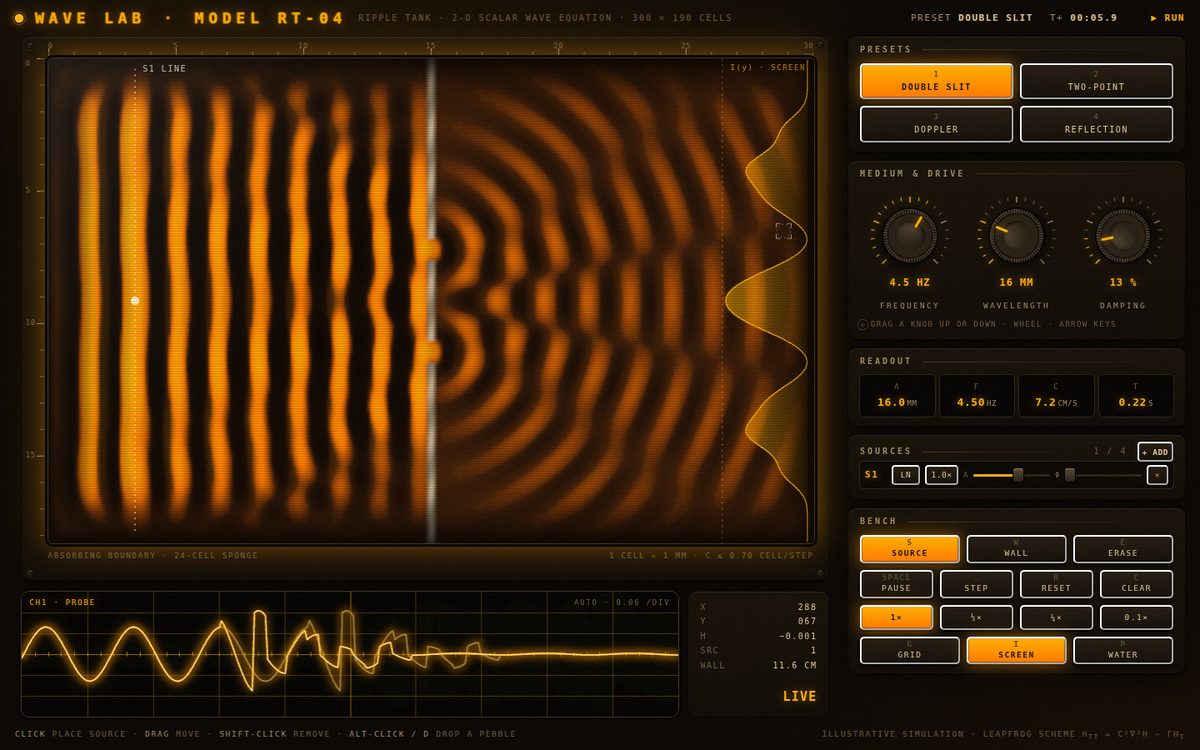Viewport: 1200px width, 750px height.
Task: Click the probe X value 288
Action: 807,607
